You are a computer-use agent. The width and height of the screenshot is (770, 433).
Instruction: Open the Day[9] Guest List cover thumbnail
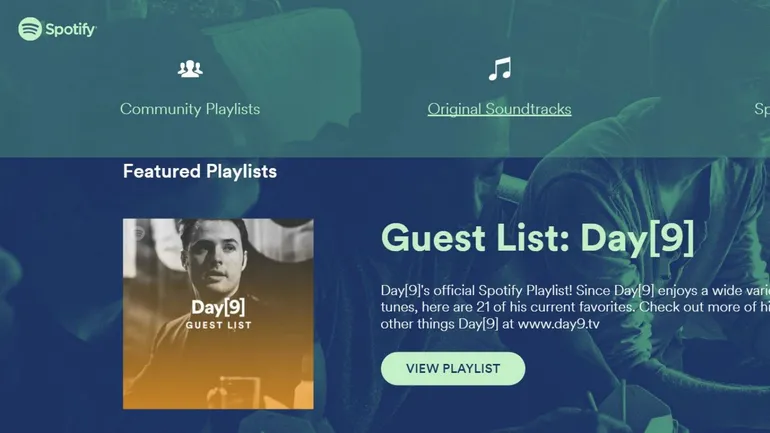tap(218, 314)
